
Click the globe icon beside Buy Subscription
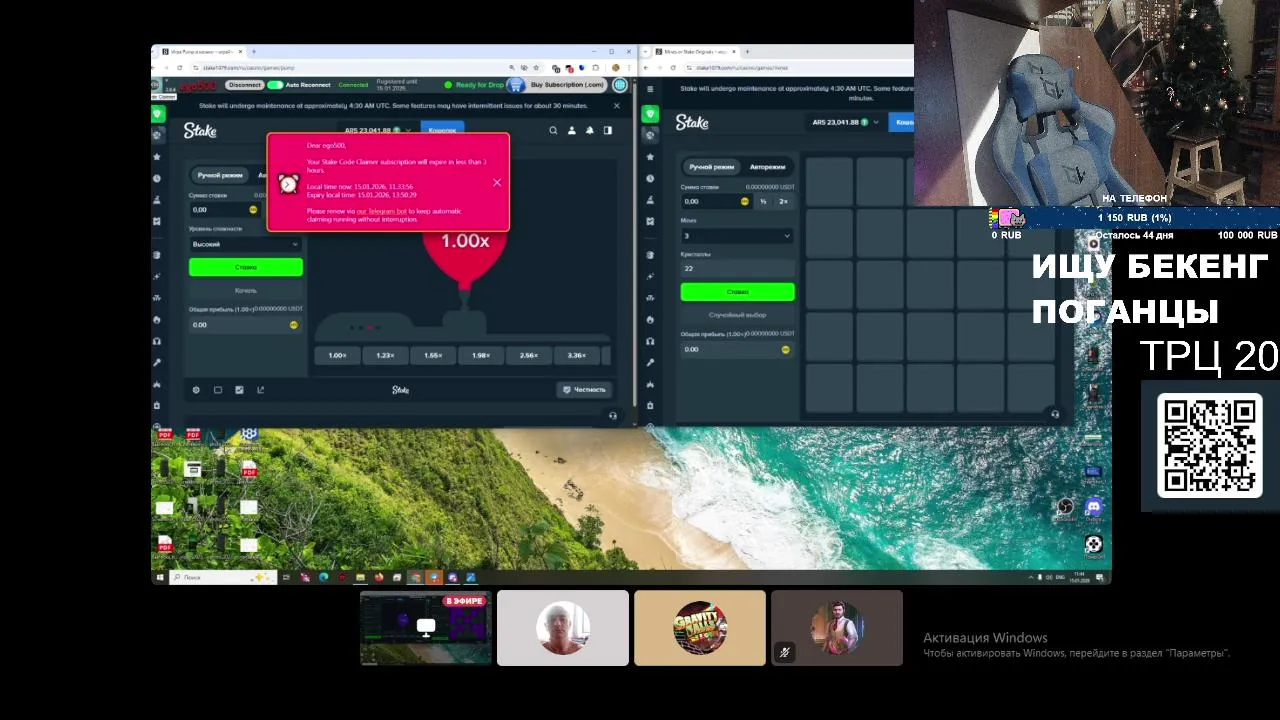[620, 85]
